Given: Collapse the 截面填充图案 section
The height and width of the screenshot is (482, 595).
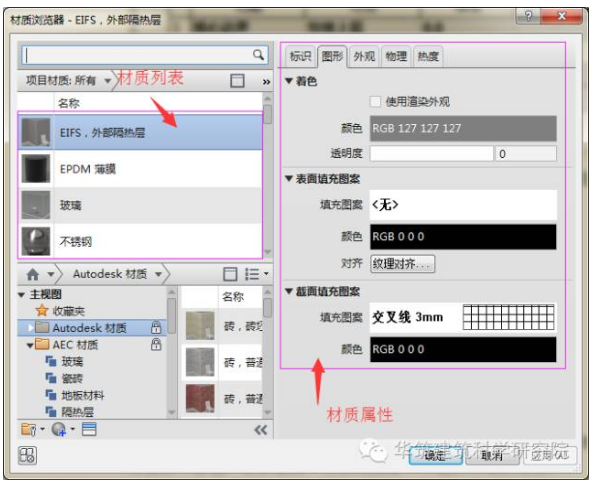Looking at the screenshot, I should click(289, 291).
